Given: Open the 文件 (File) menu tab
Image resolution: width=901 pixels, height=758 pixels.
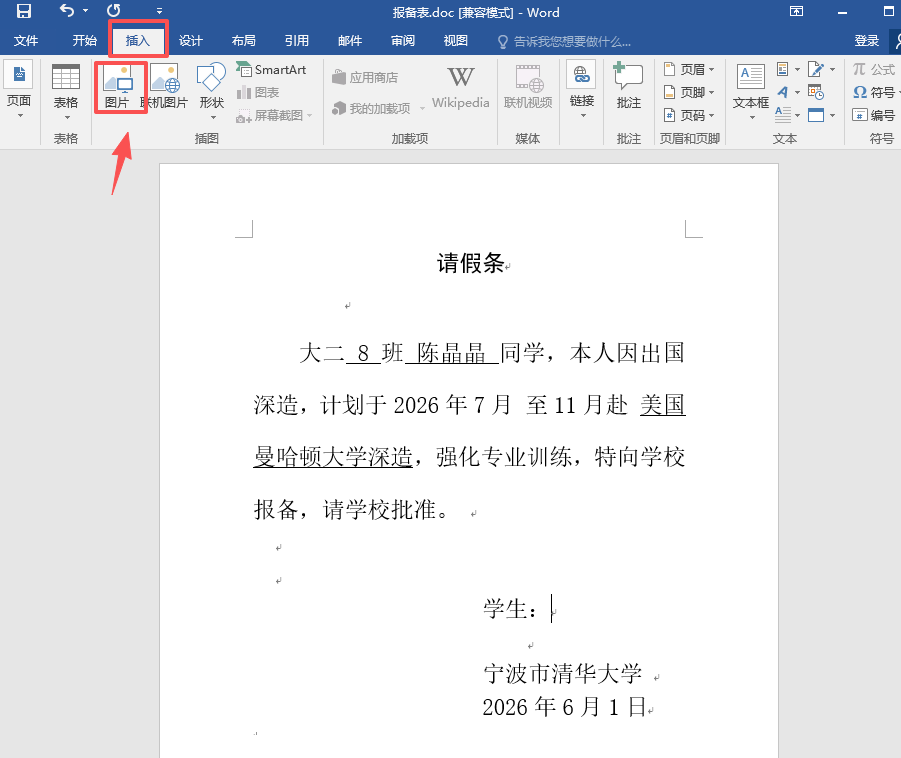Looking at the screenshot, I should pyautogui.click(x=26, y=41).
